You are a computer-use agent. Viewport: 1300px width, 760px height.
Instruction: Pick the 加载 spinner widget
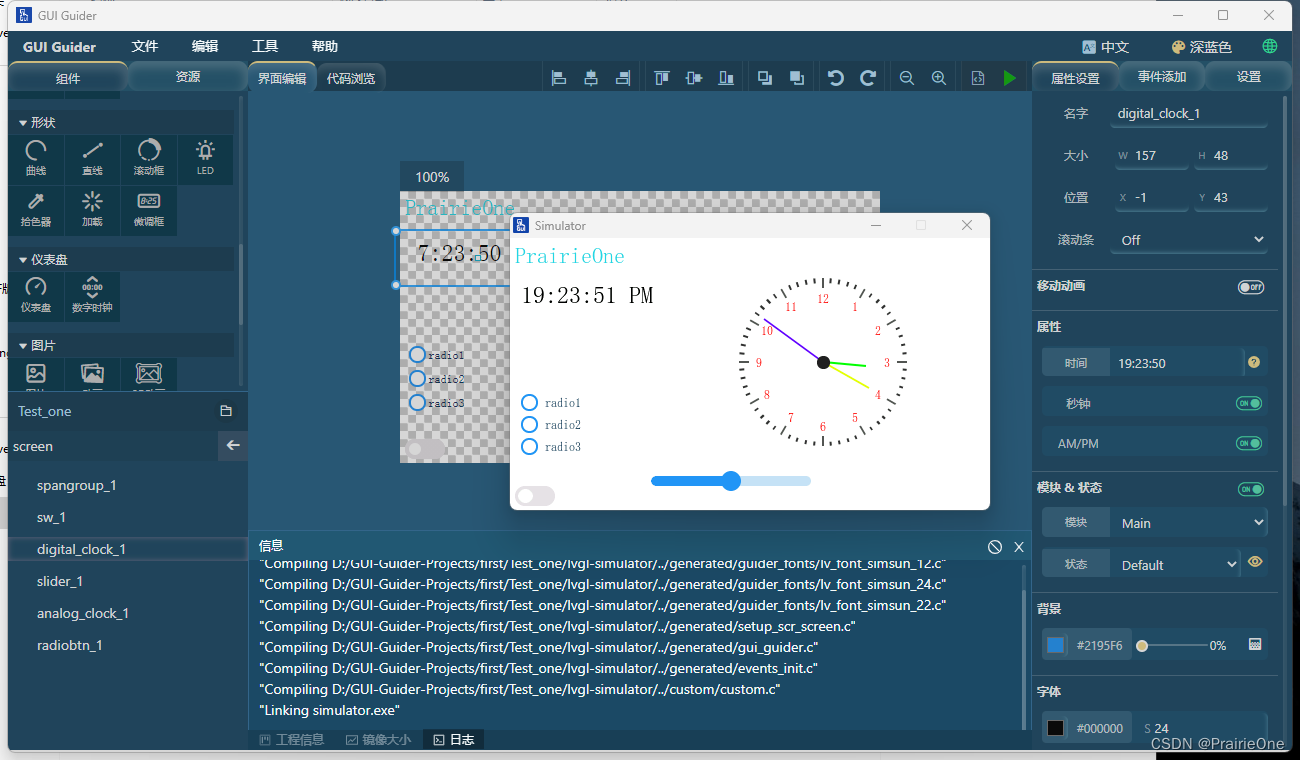(x=92, y=210)
